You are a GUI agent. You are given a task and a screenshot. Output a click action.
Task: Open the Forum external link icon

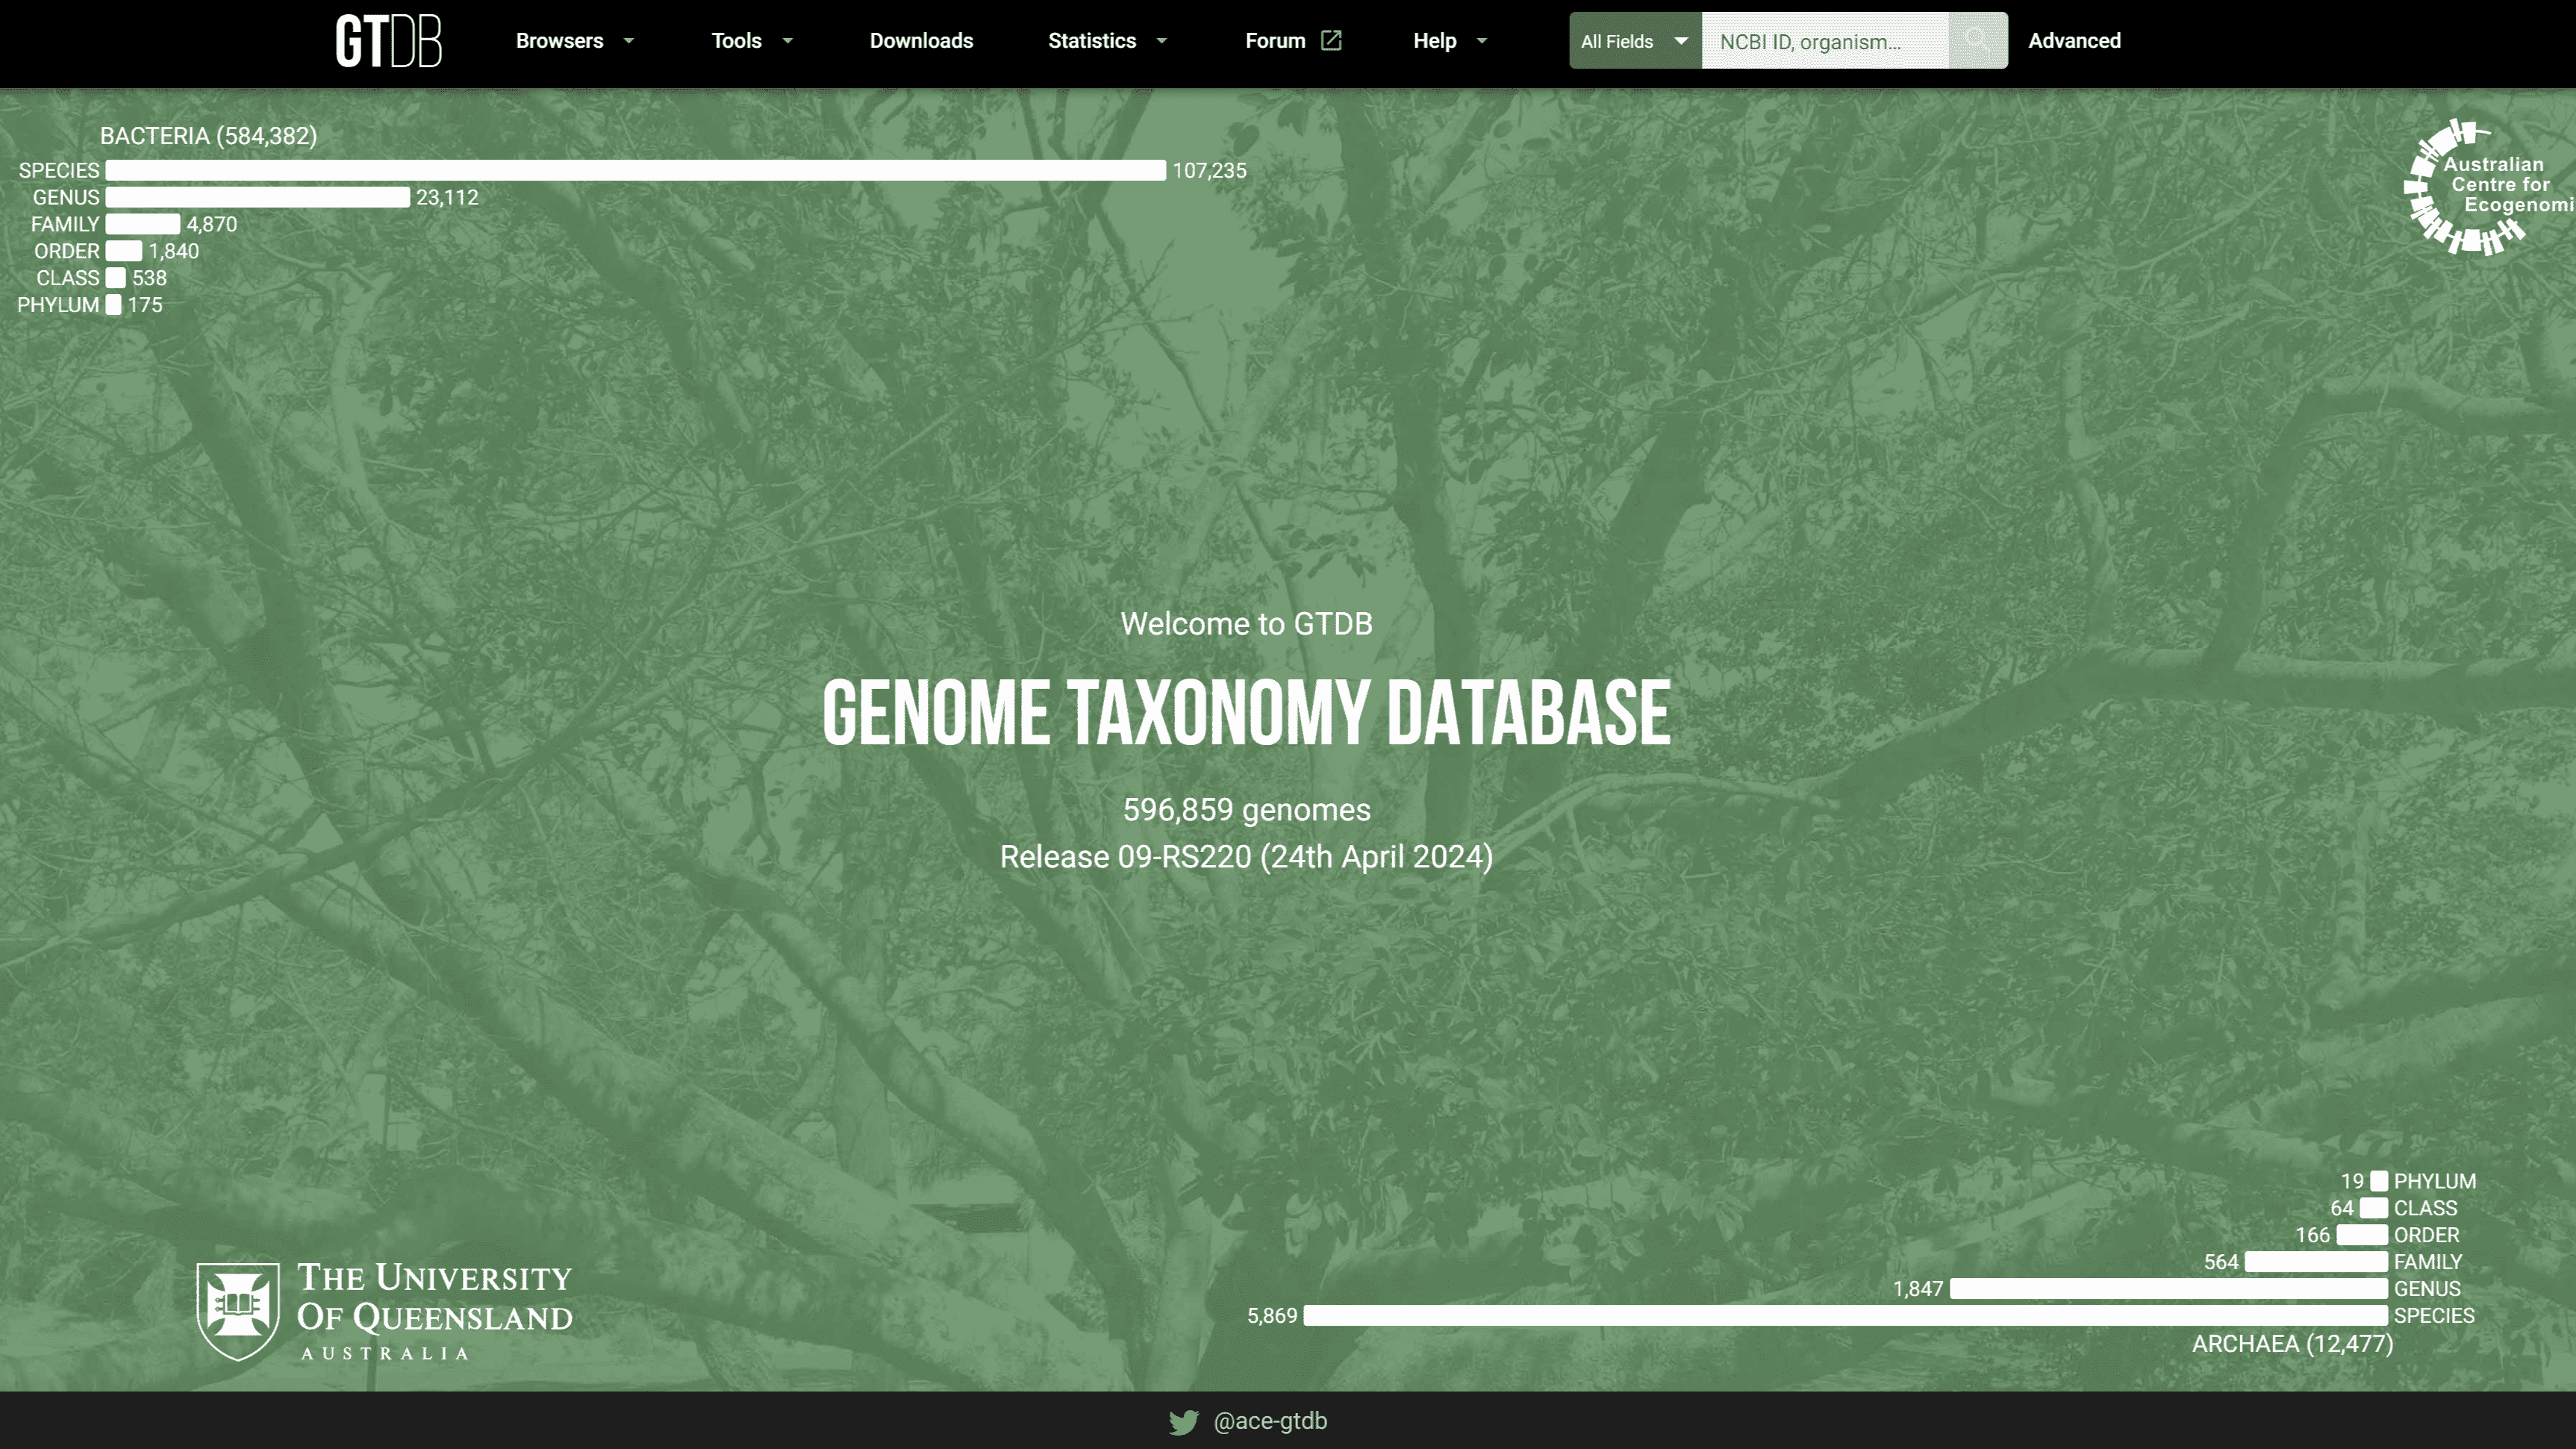[1331, 40]
